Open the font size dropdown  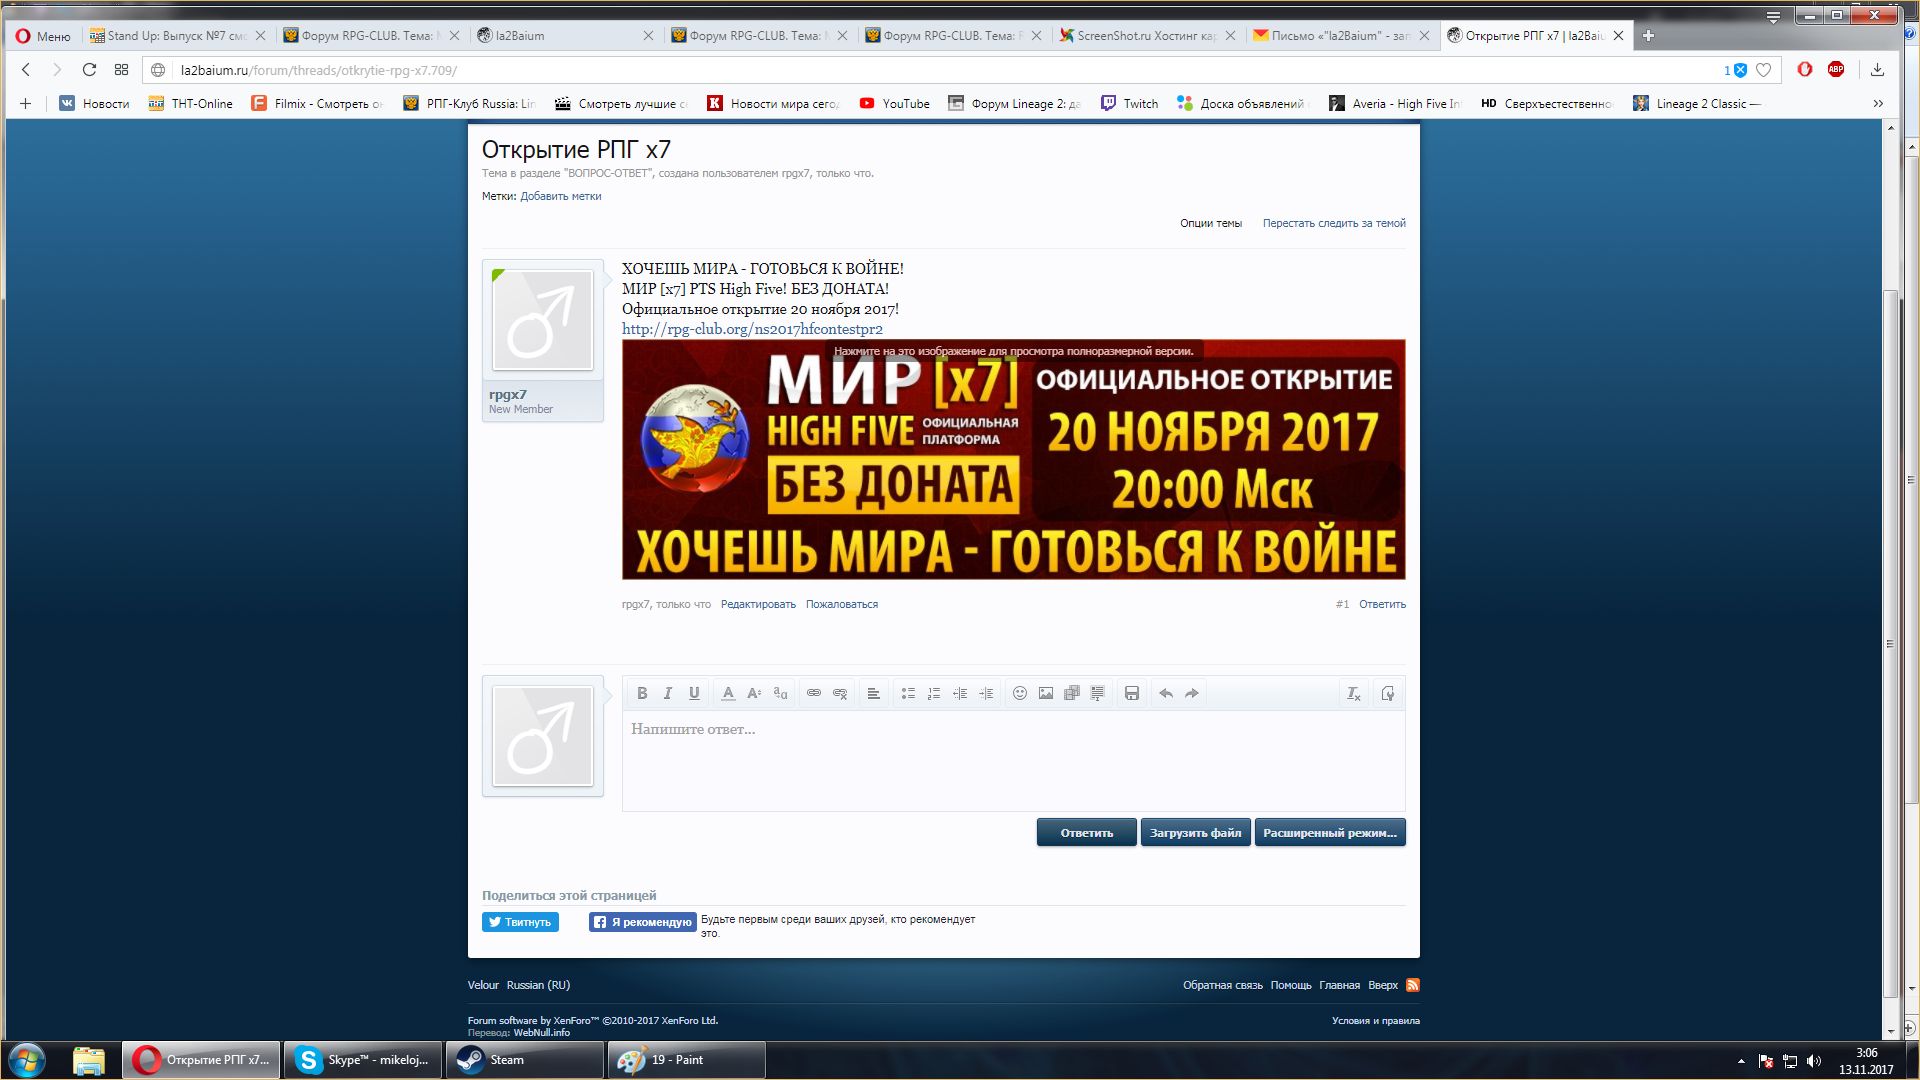[x=754, y=693]
